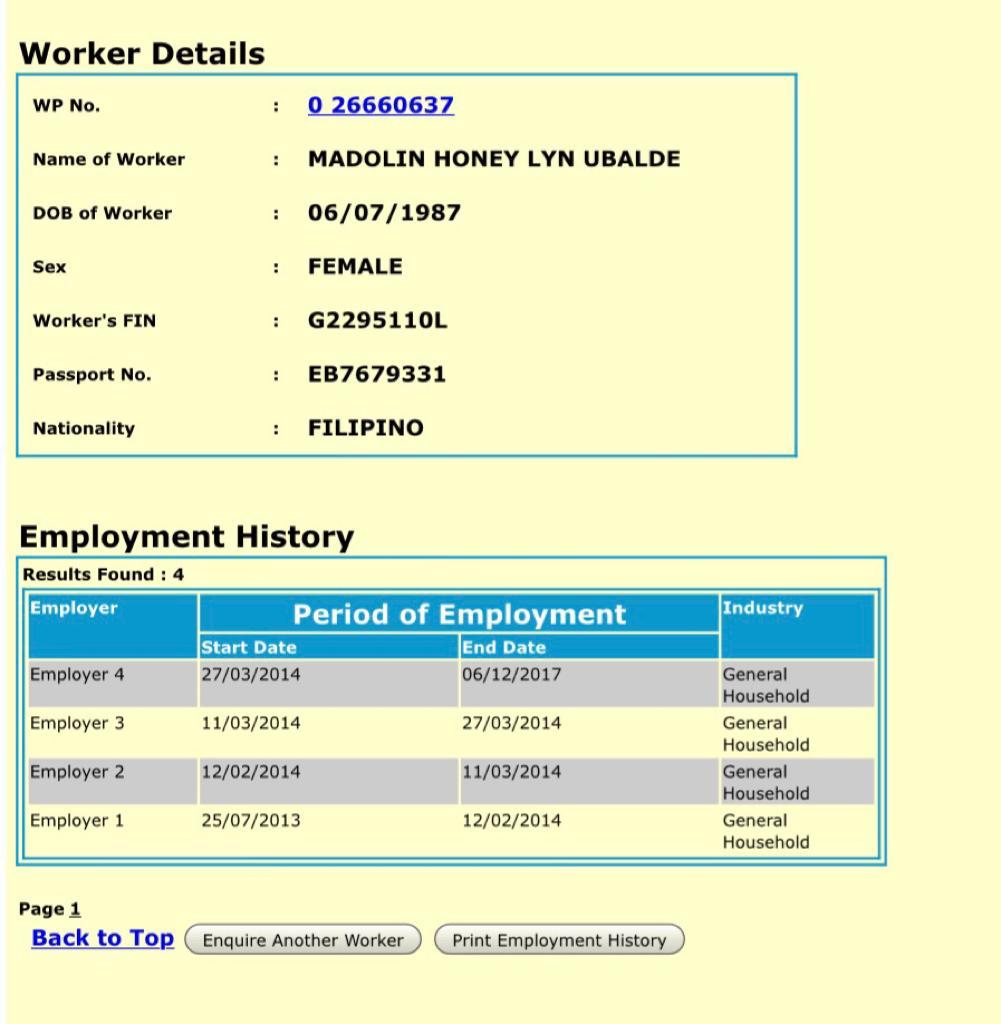Select the worker name MADOLIN HONEY LYN UBALDE
Screen dimensions: 1001x1024
(494, 159)
